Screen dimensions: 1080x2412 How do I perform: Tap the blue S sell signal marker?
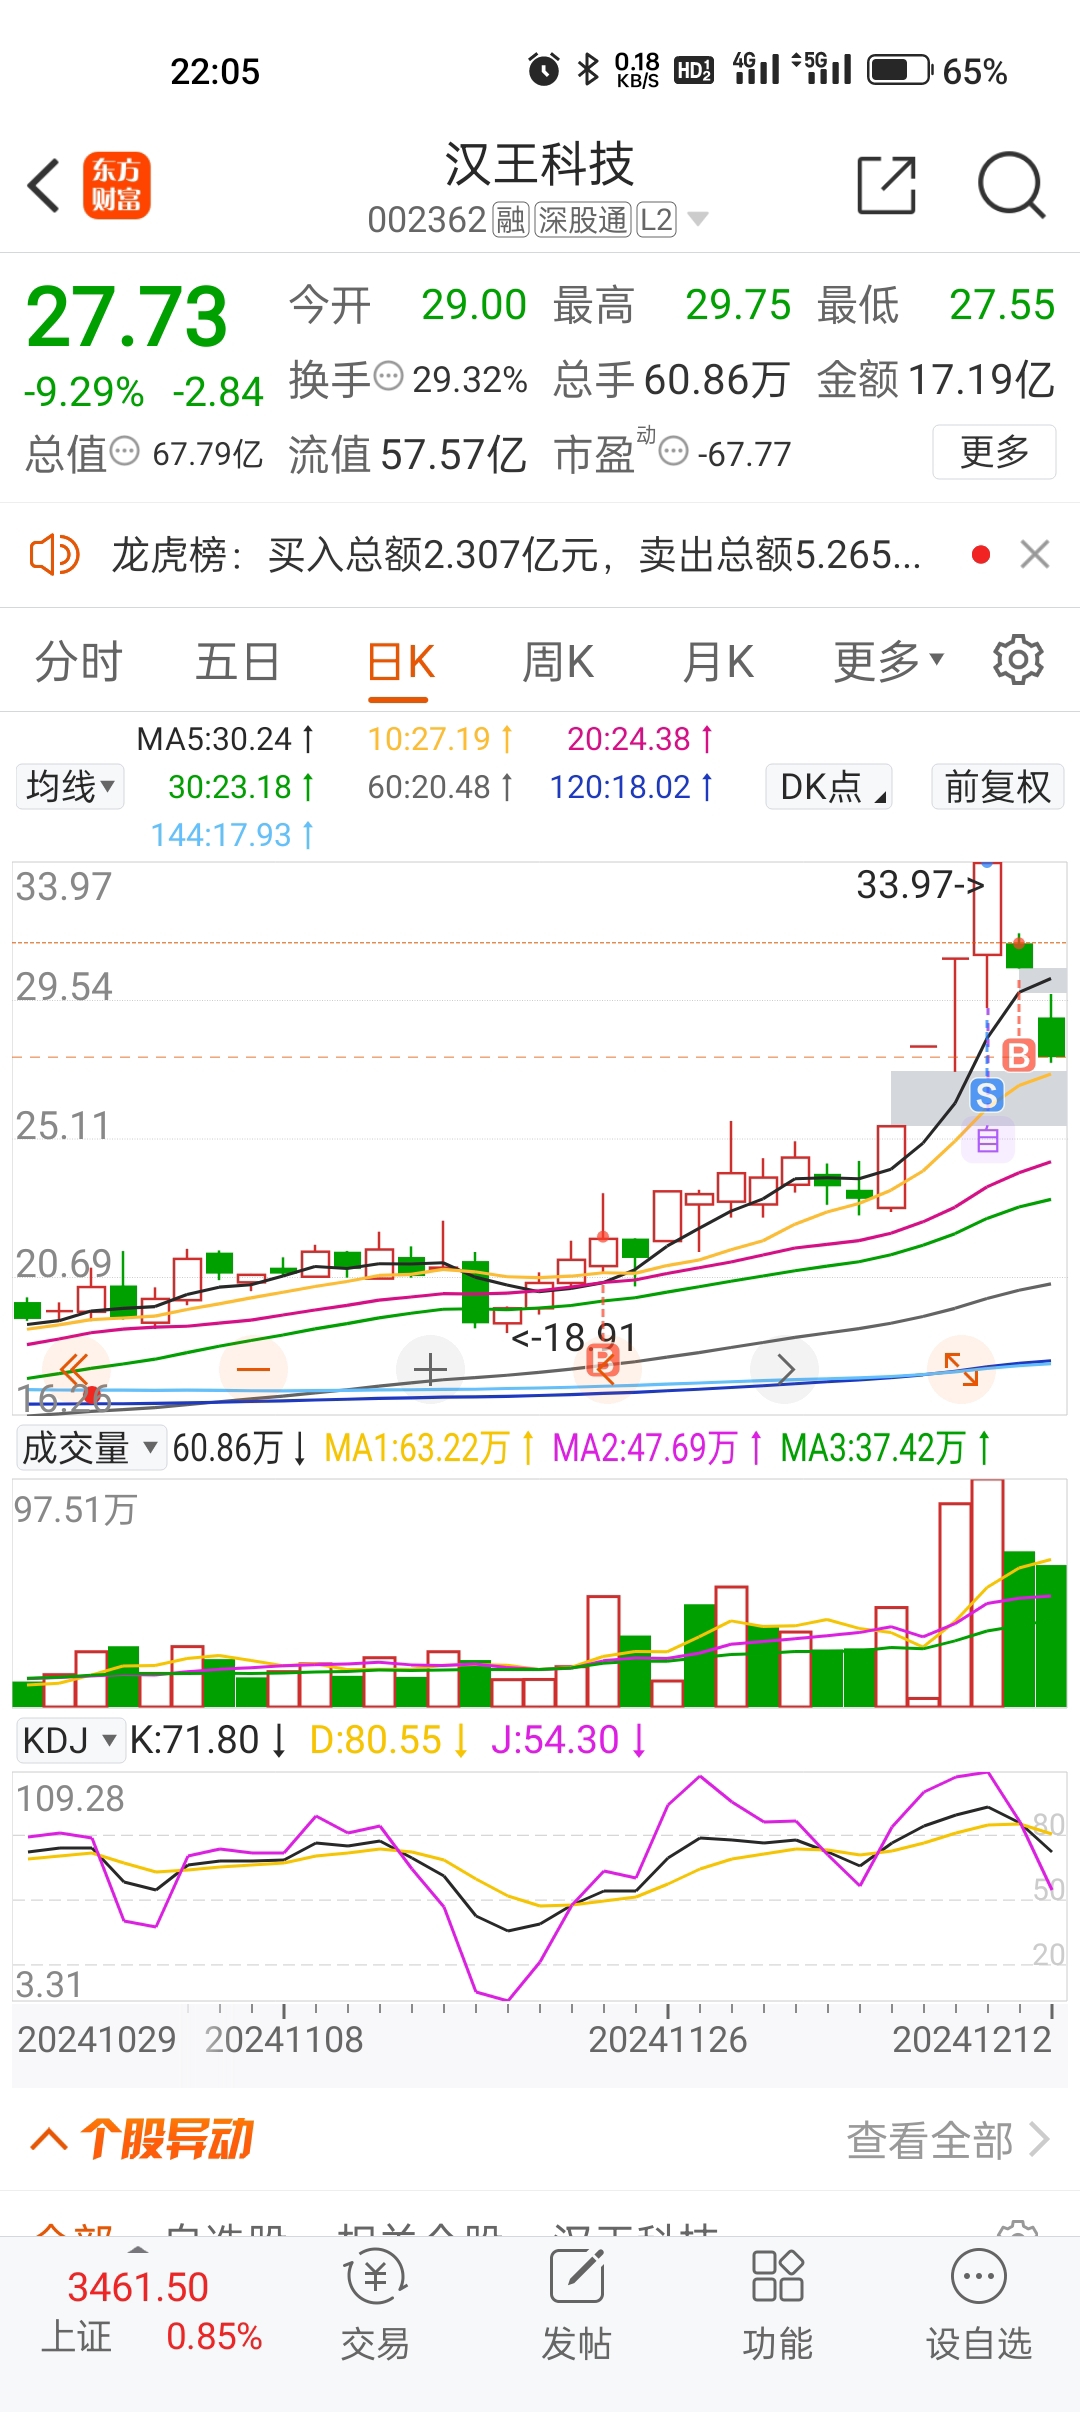986,1095
